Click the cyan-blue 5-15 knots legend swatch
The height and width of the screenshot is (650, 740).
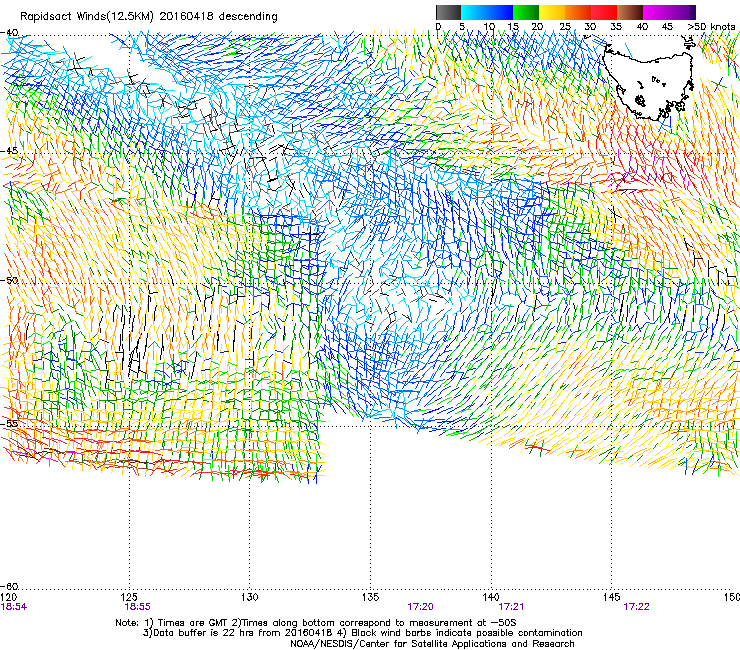click(x=487, y=12)
